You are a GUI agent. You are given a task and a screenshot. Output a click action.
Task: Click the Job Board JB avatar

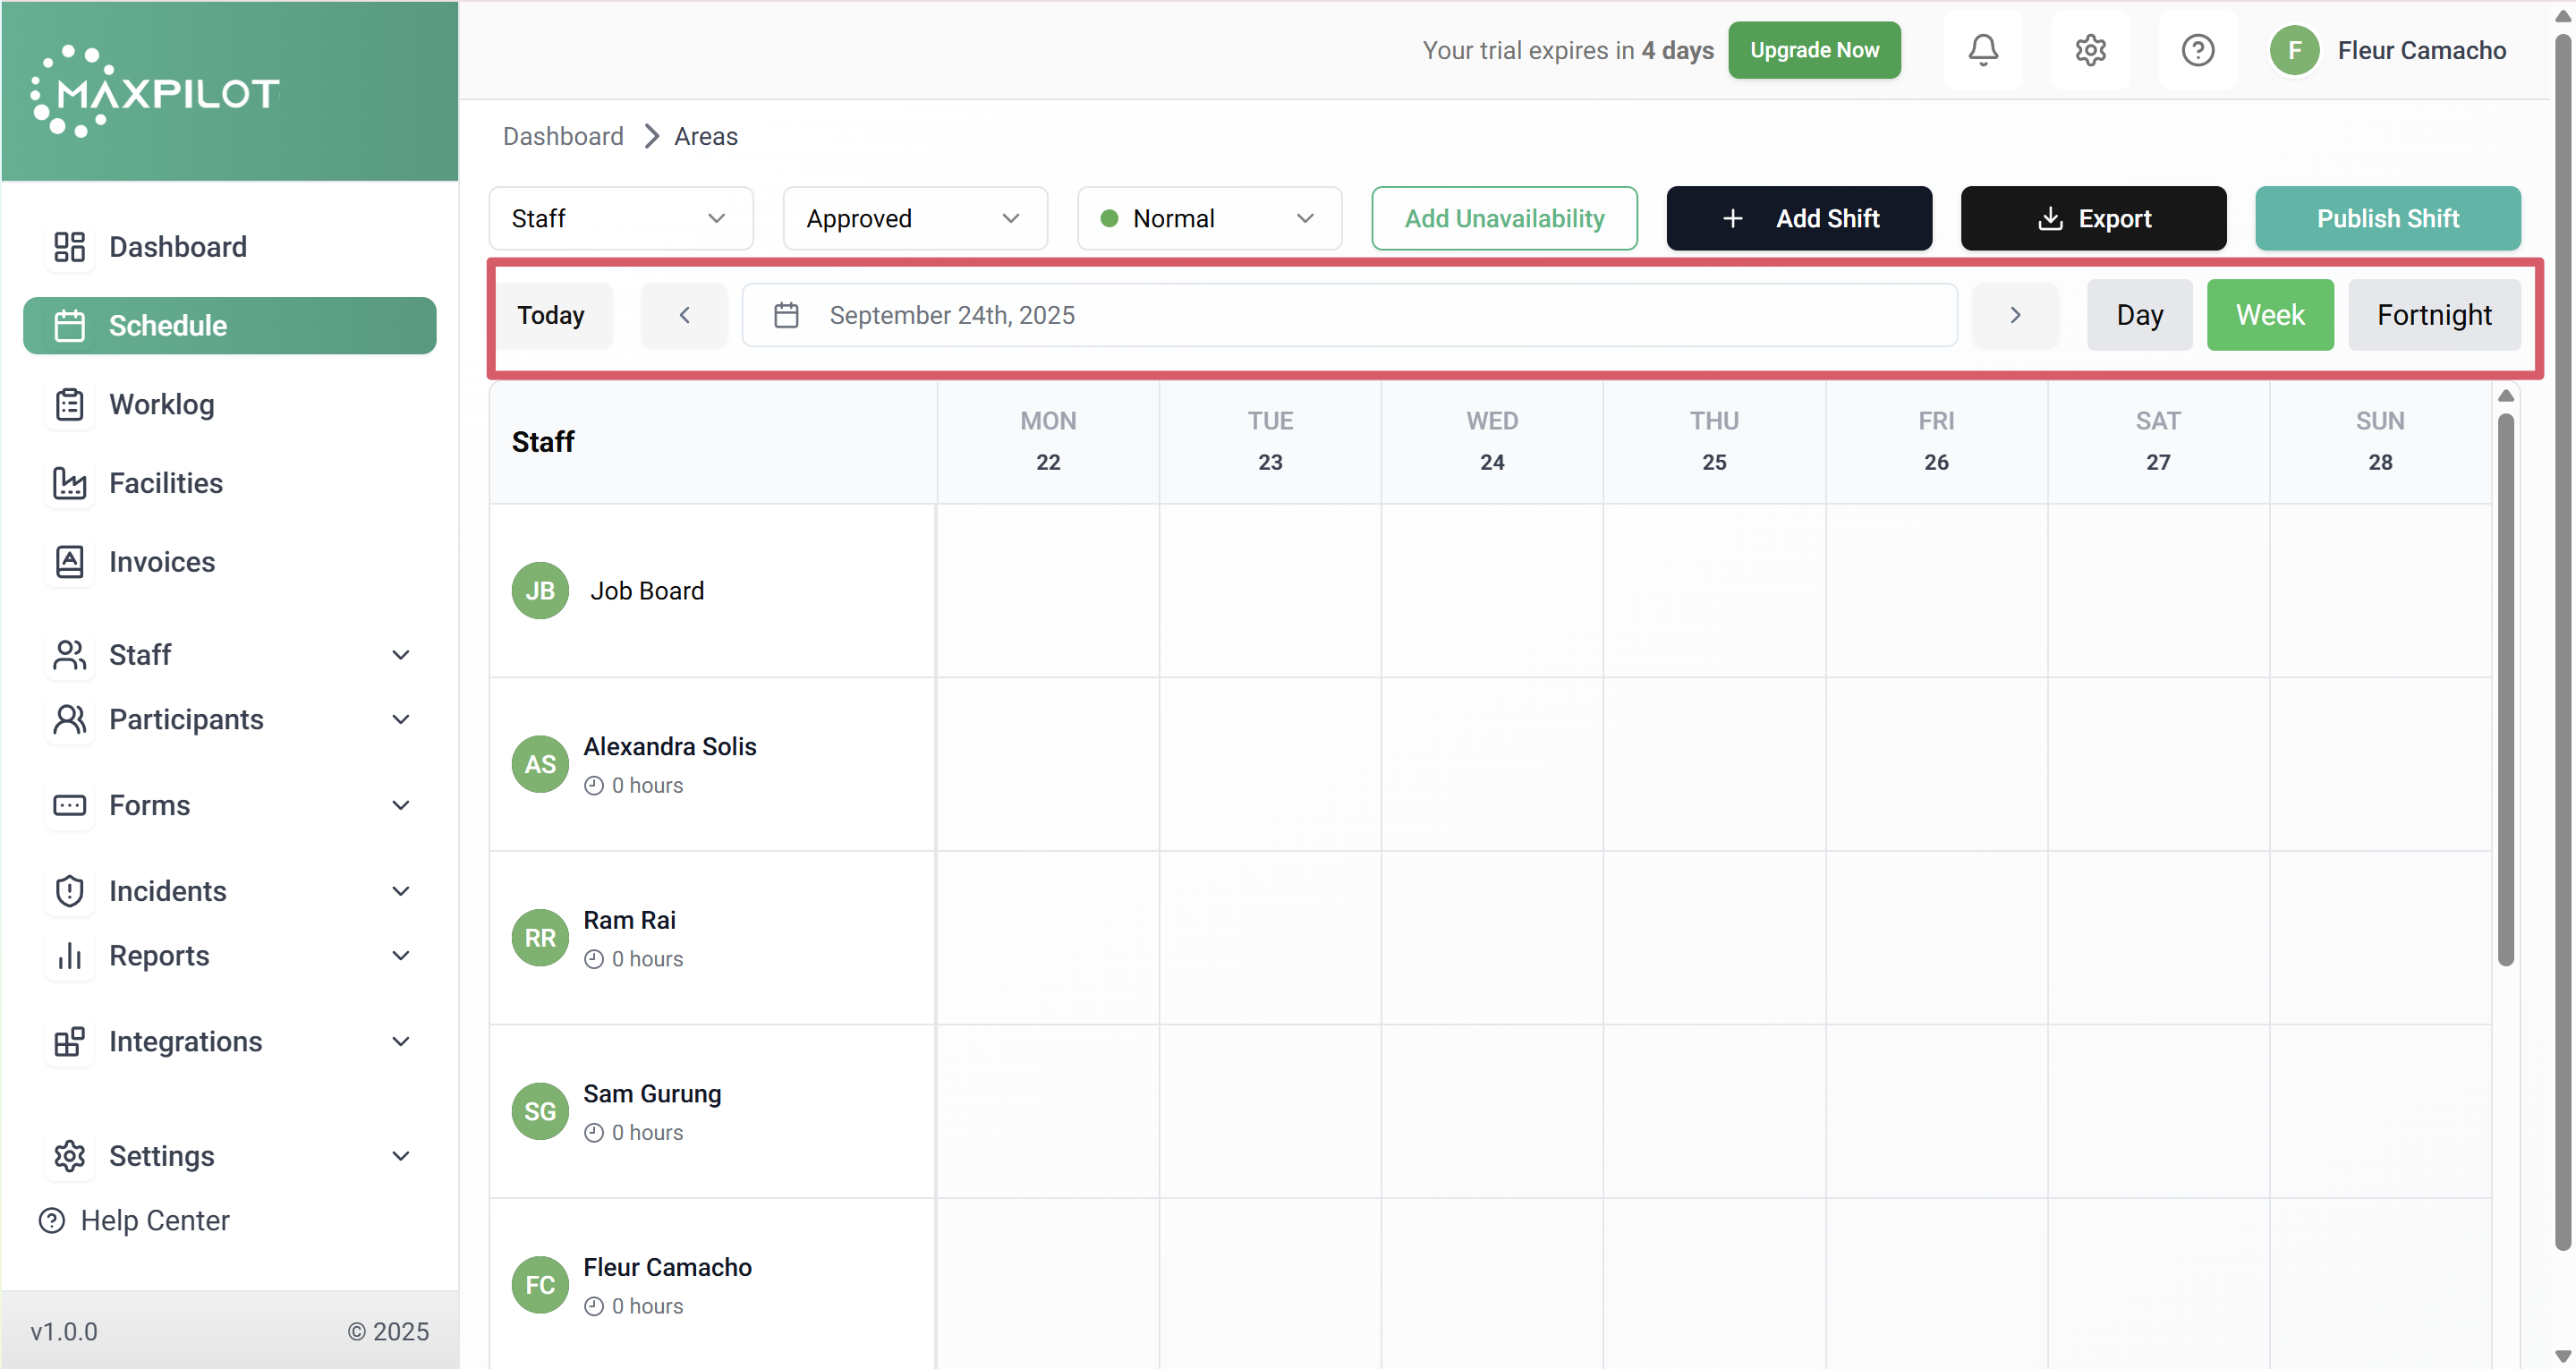tap(540, 590)
